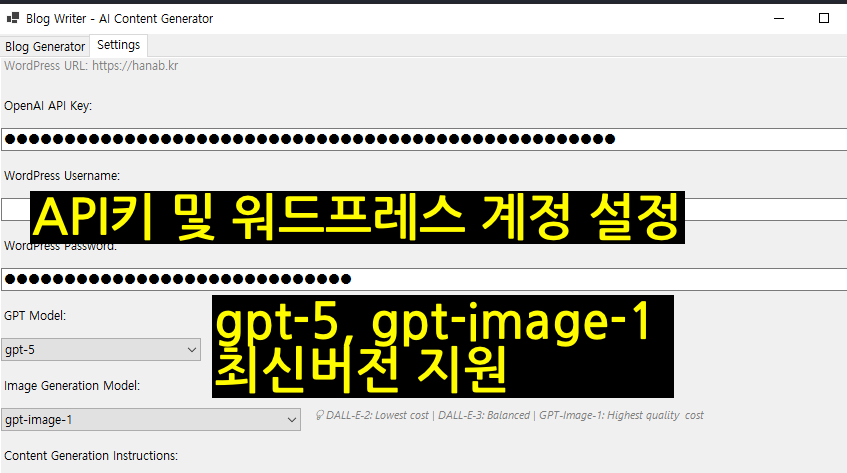Select the Settings tab
The image size is (847, 473).
(x=118, y=45)
